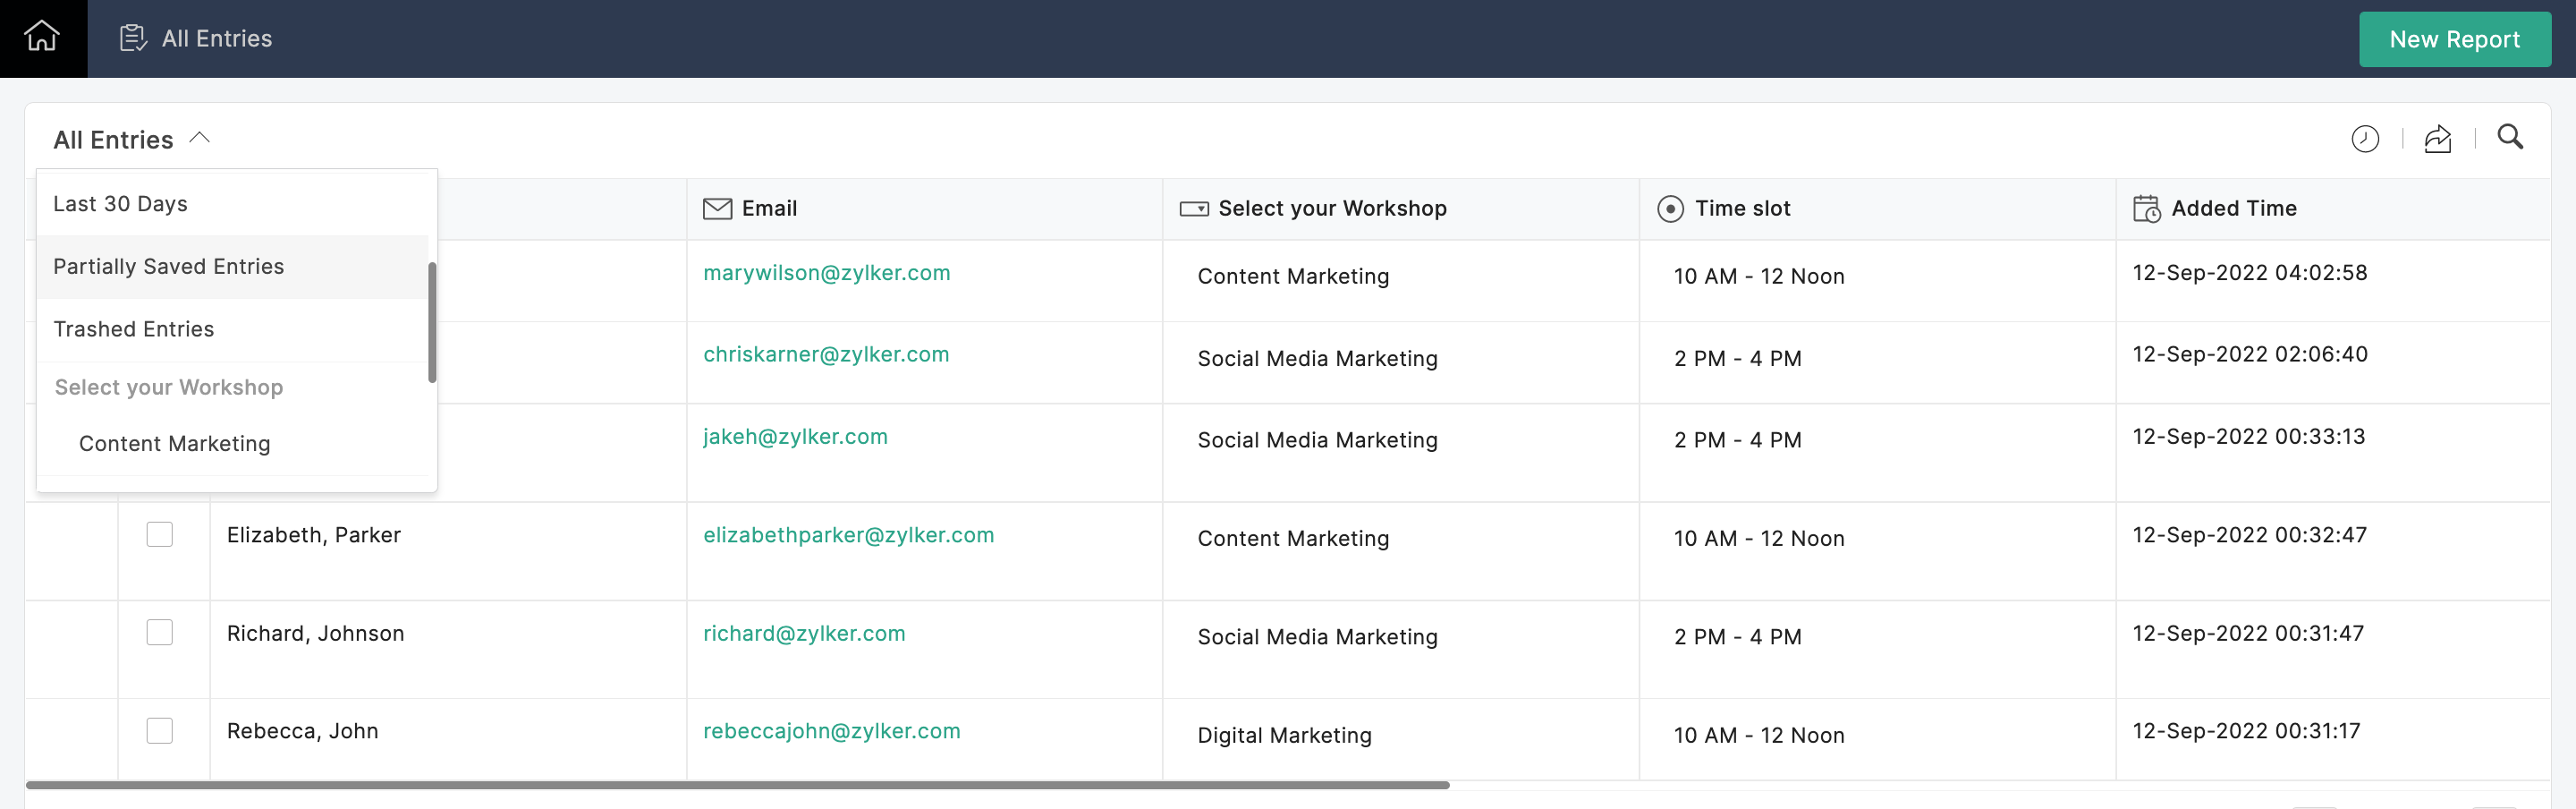Check the Elizabeth, Parker row checkbox
The width and height of the screenshot is (2576, 809).
(x=160, y=534)
